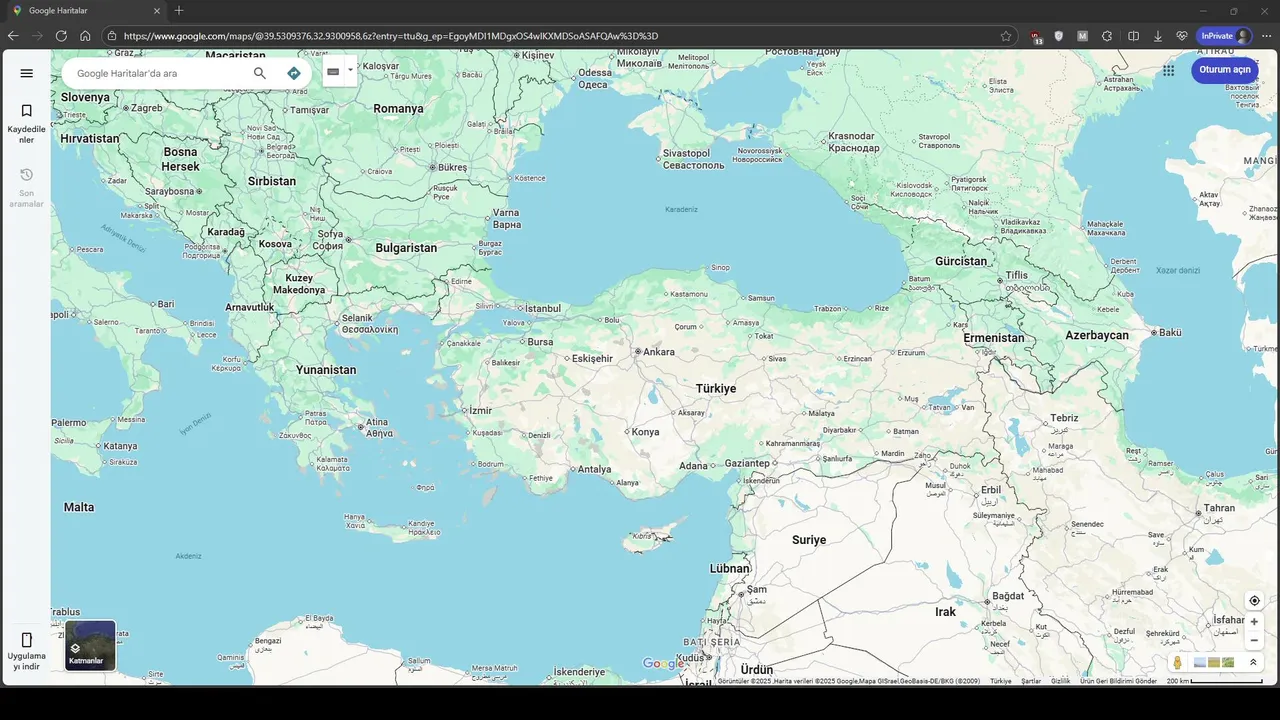The image size is (1280, 720).
Task: Click the Suriye country label
Action: pos(809,539)
